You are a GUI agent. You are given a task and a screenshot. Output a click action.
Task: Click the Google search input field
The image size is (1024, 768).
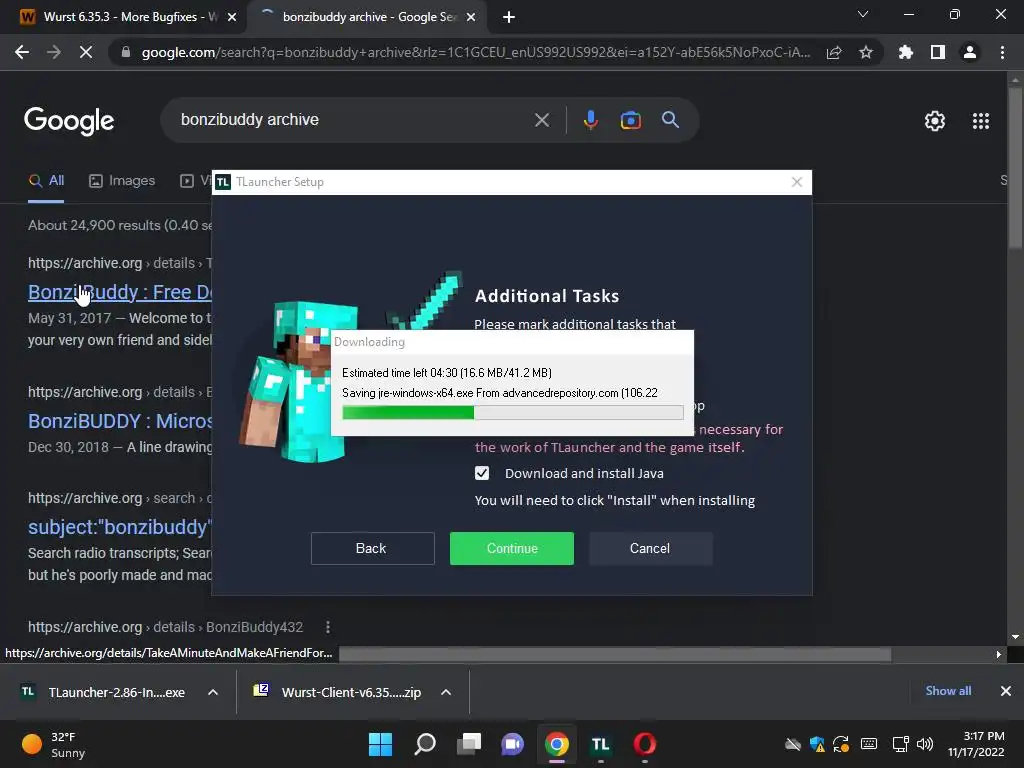pyautogui.click(x=353, y=120)
